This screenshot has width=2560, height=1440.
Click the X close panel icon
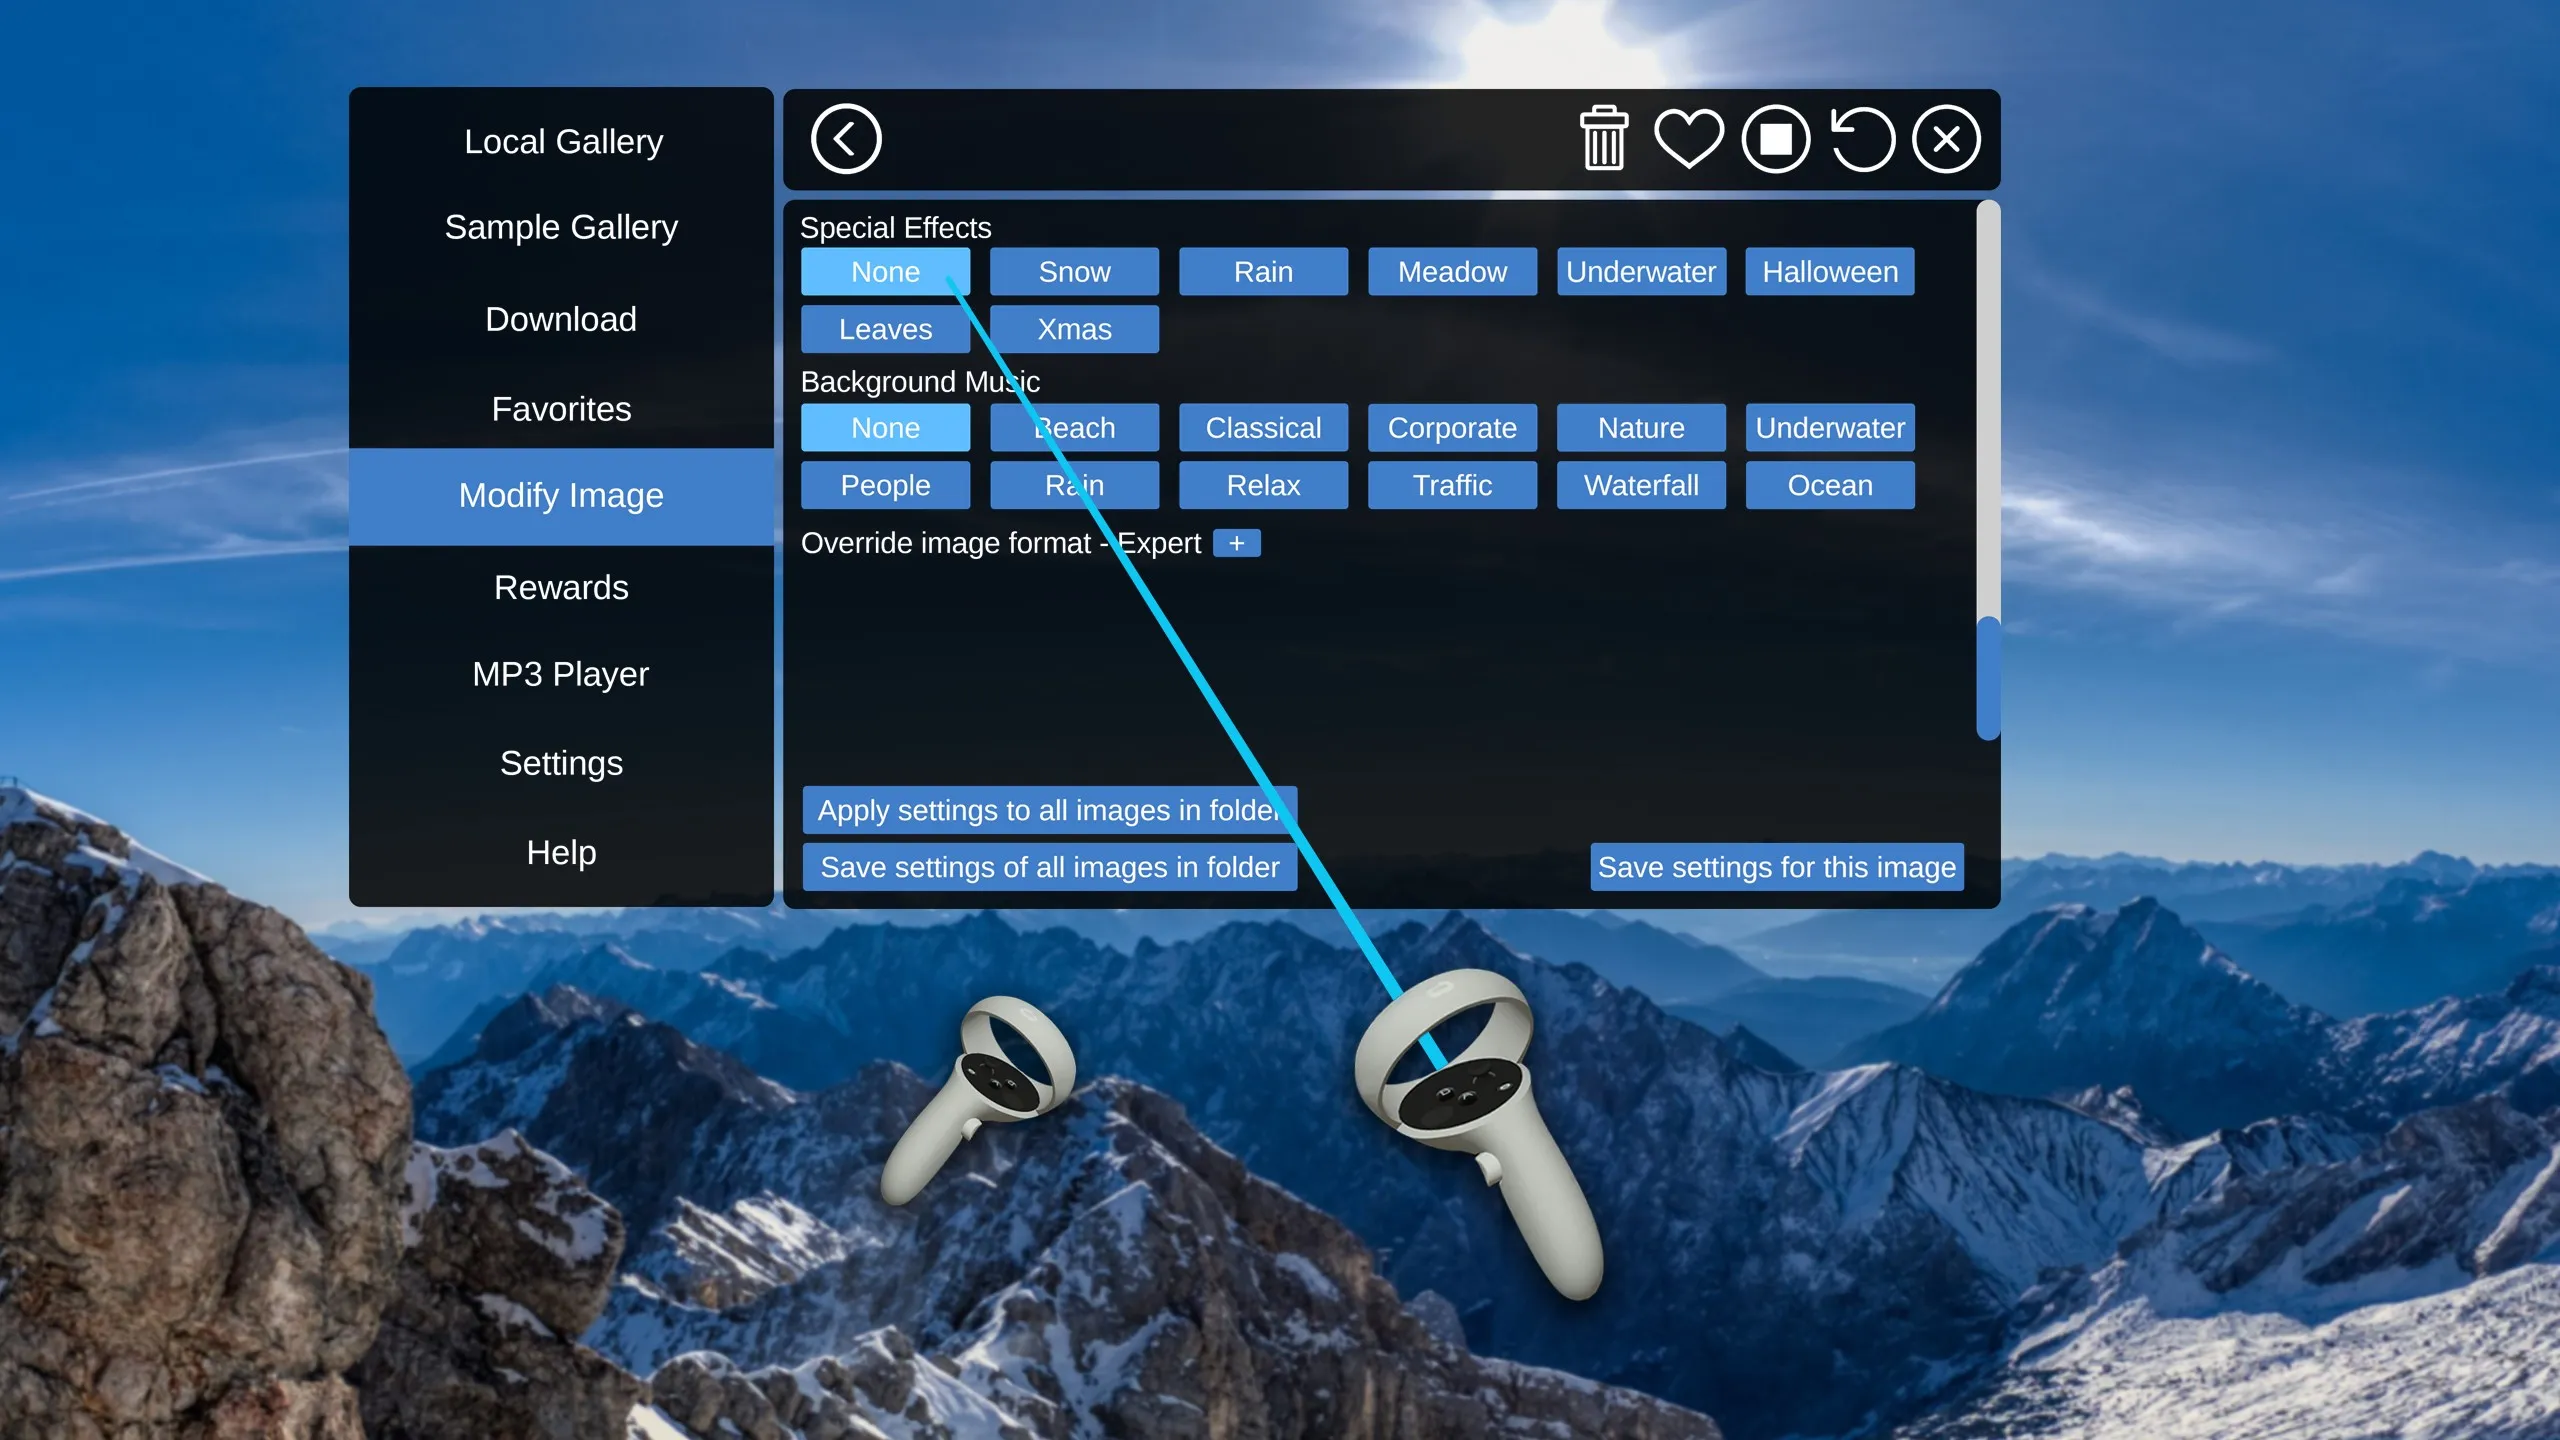(1946, 139)
